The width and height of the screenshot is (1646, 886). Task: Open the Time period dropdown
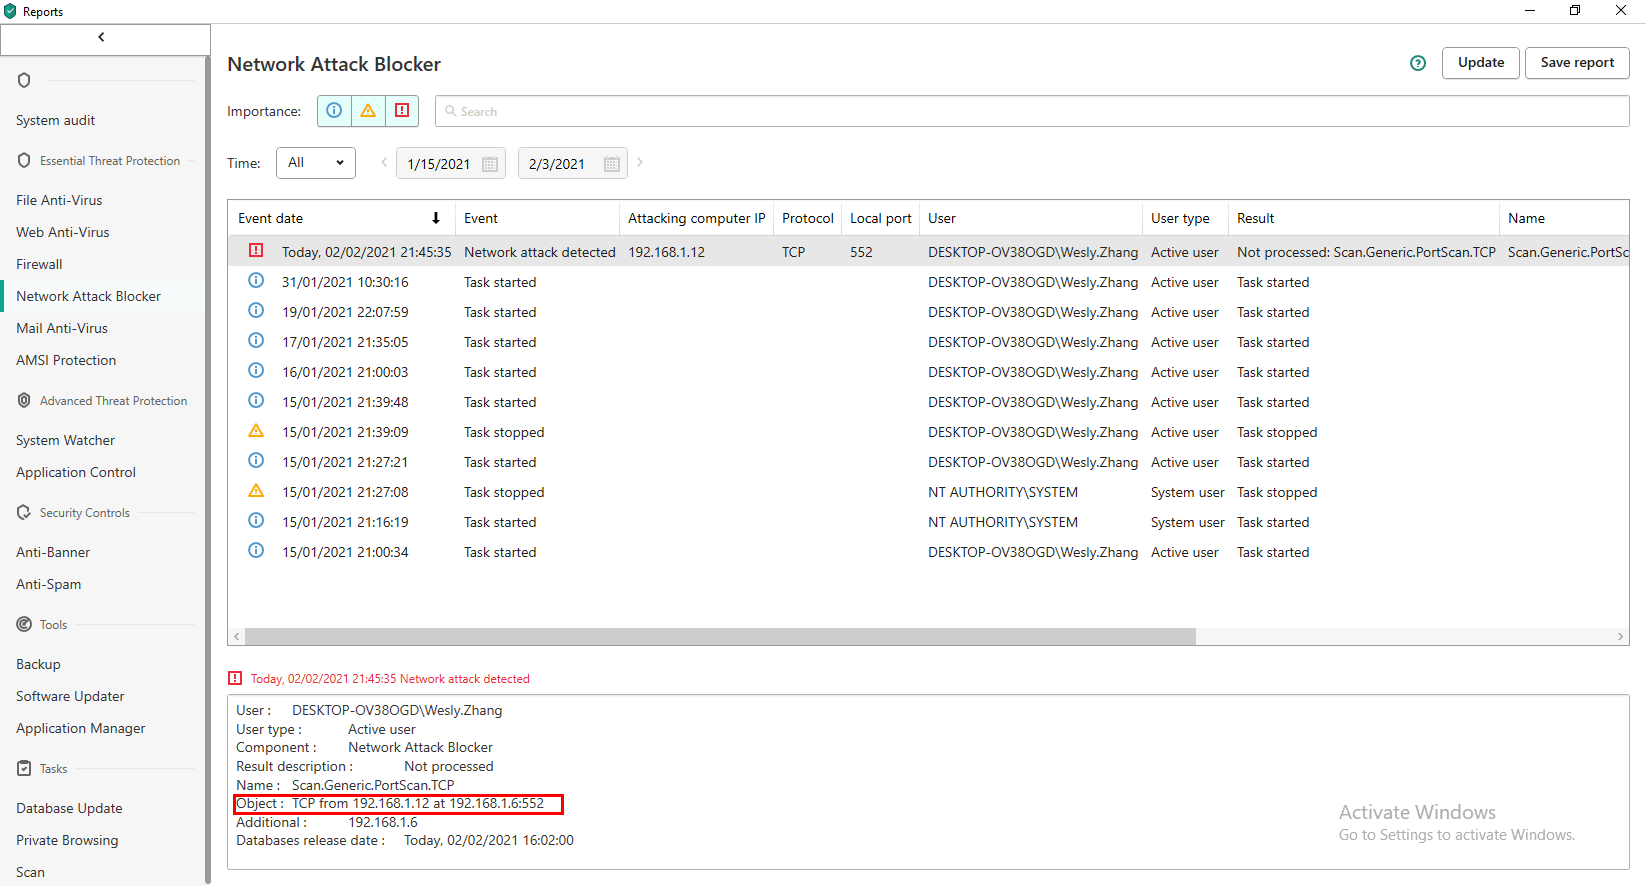[315, 163]
